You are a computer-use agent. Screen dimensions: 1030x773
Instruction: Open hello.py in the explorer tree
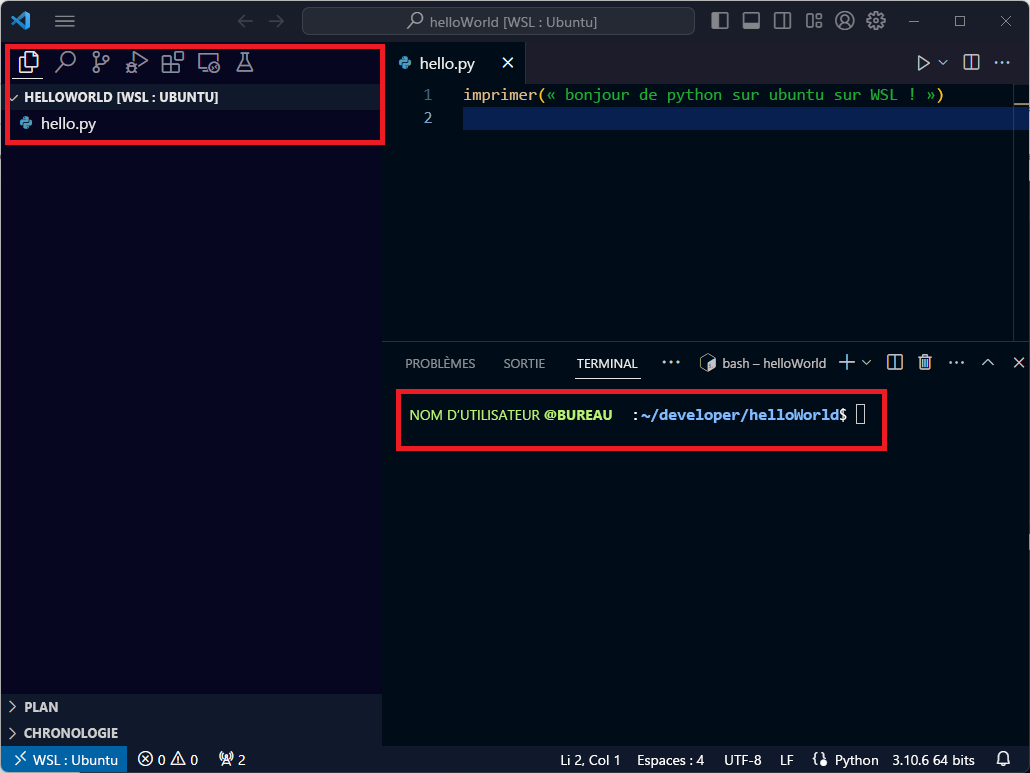point(190,123)
